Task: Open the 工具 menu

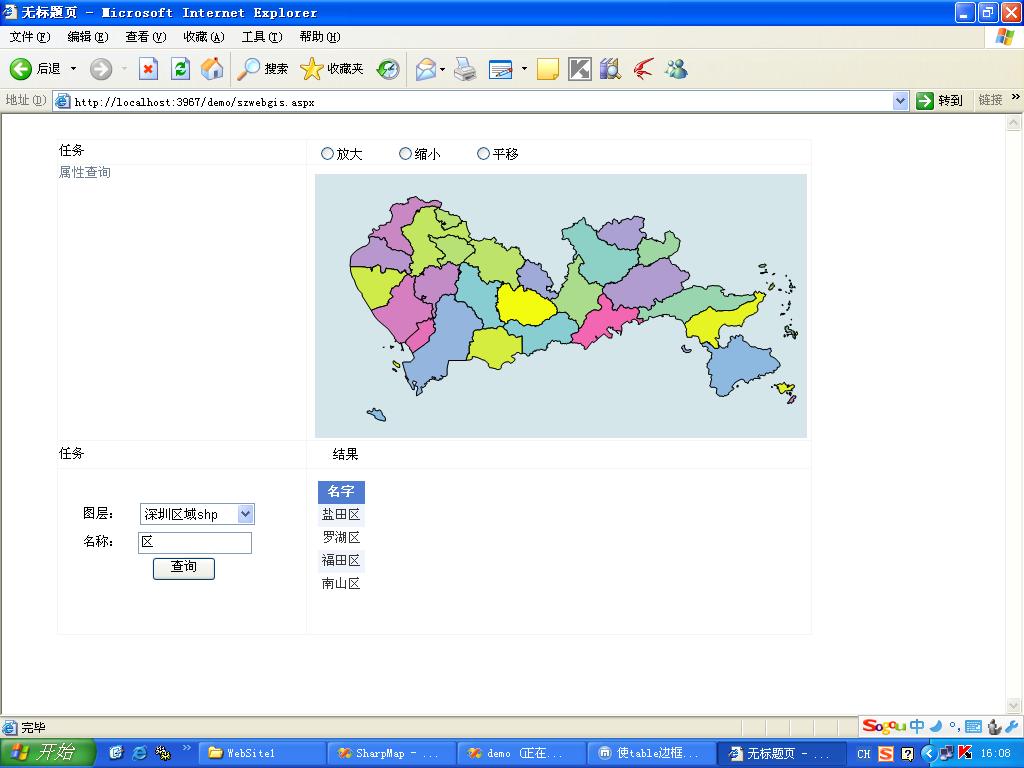Action: click(x=262, y=36)
